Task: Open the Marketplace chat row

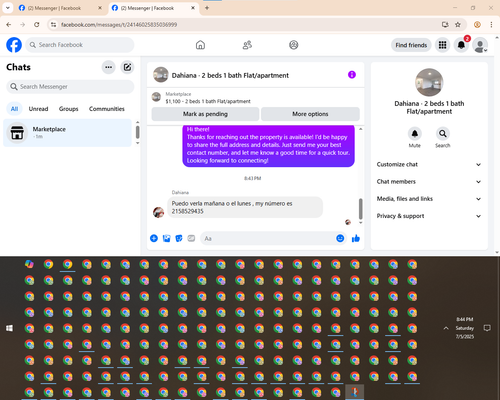Action: click(67, 133)
